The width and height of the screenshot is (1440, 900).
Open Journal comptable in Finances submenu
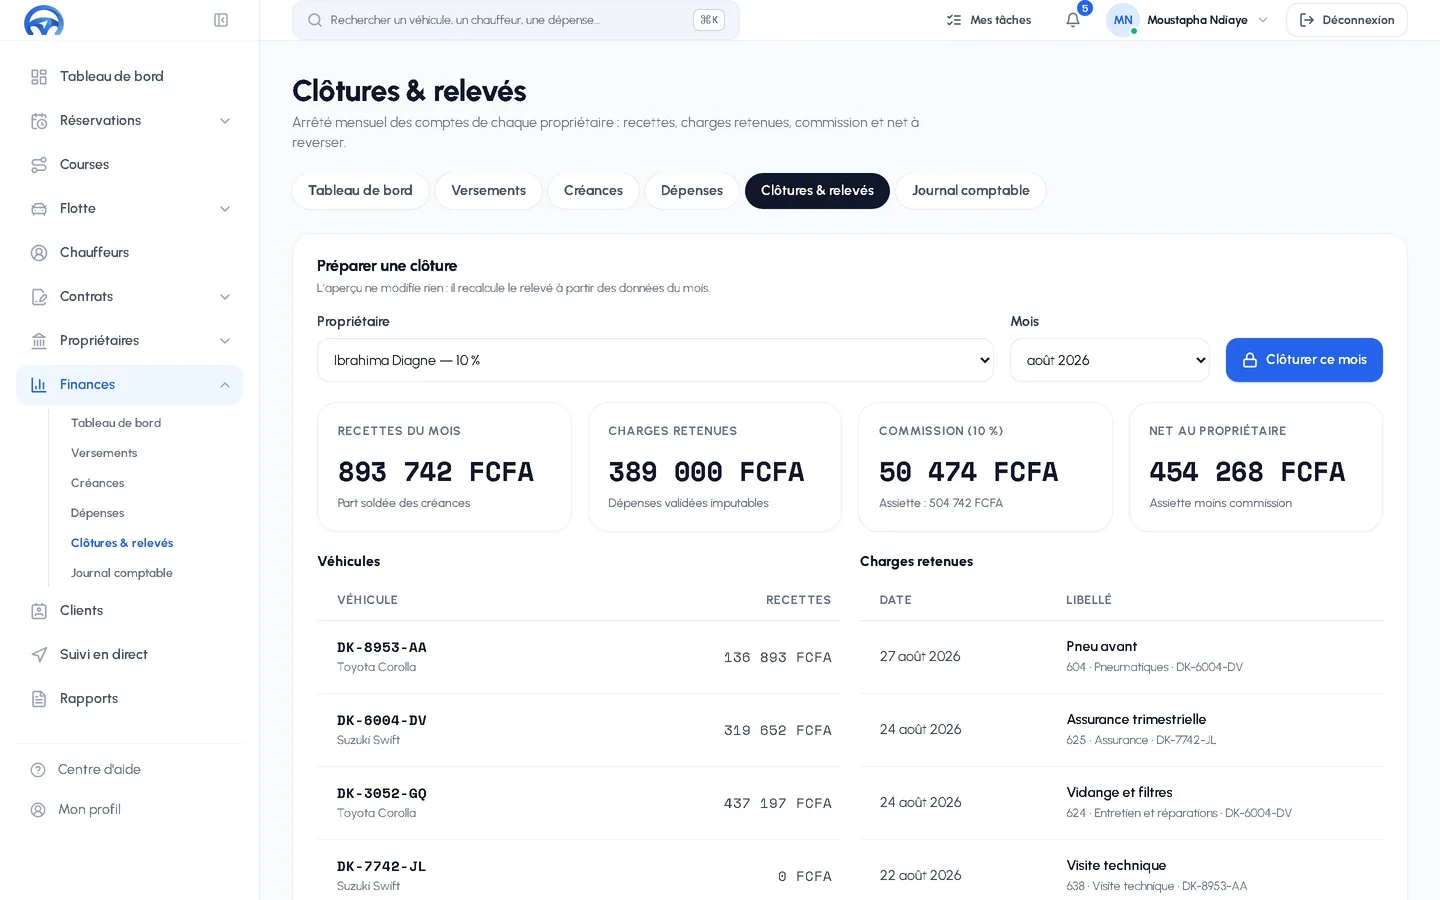[x=122, y=573]
